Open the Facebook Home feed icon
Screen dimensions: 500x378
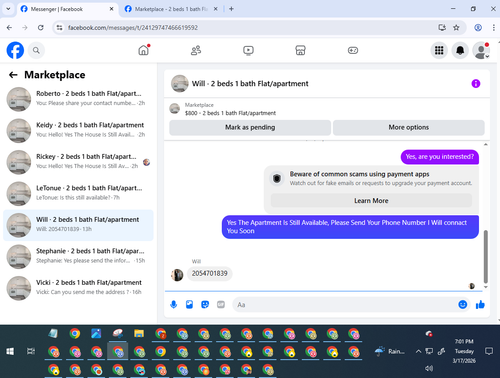(144, 50)
